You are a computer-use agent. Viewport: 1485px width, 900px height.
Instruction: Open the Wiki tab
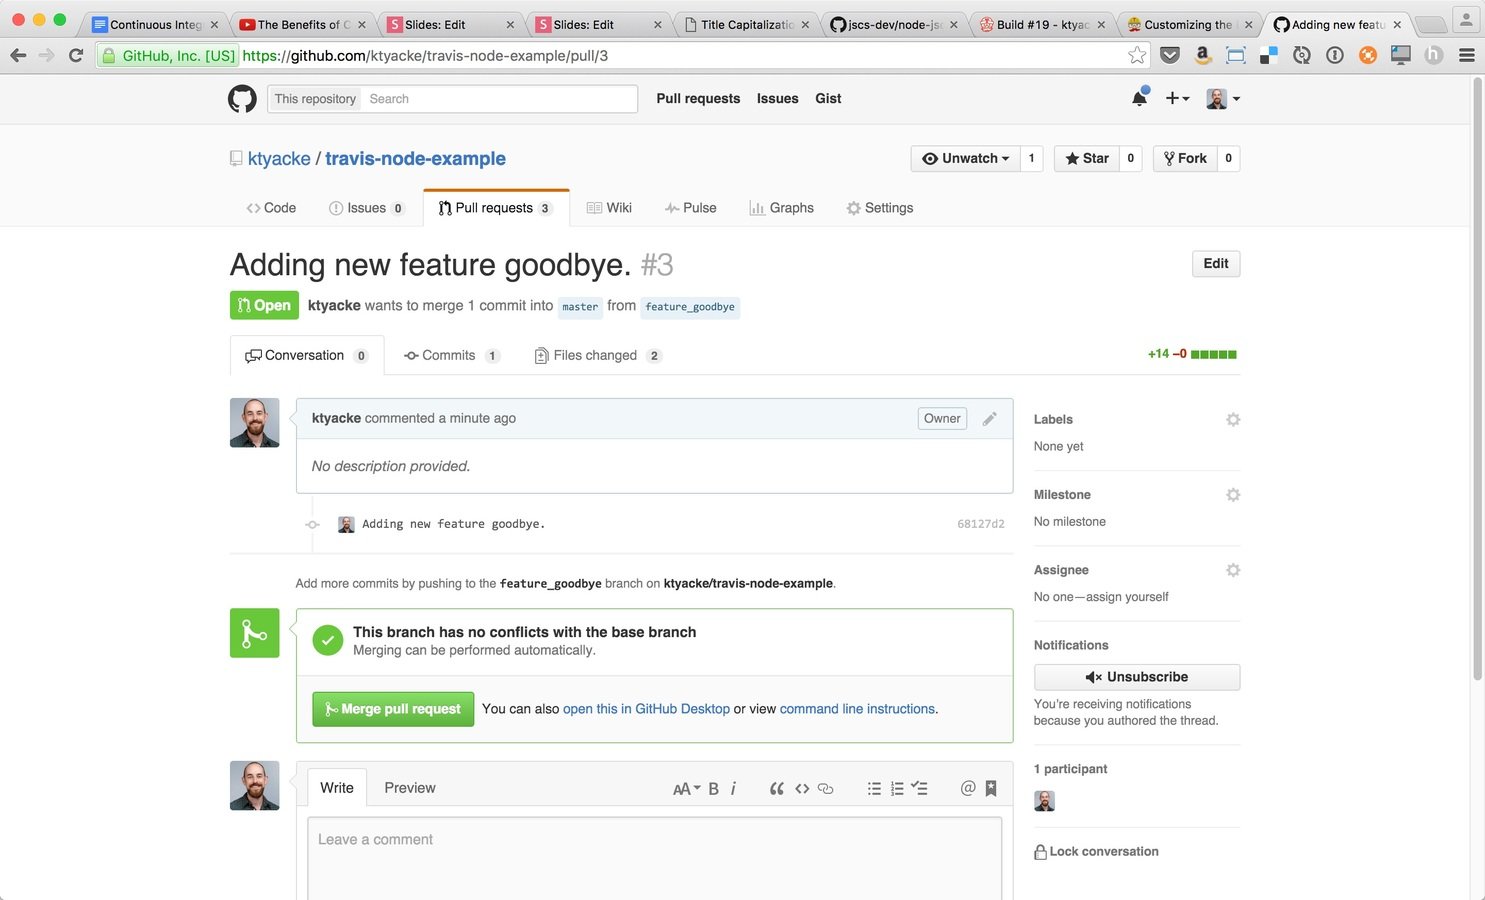coord(609,208)
